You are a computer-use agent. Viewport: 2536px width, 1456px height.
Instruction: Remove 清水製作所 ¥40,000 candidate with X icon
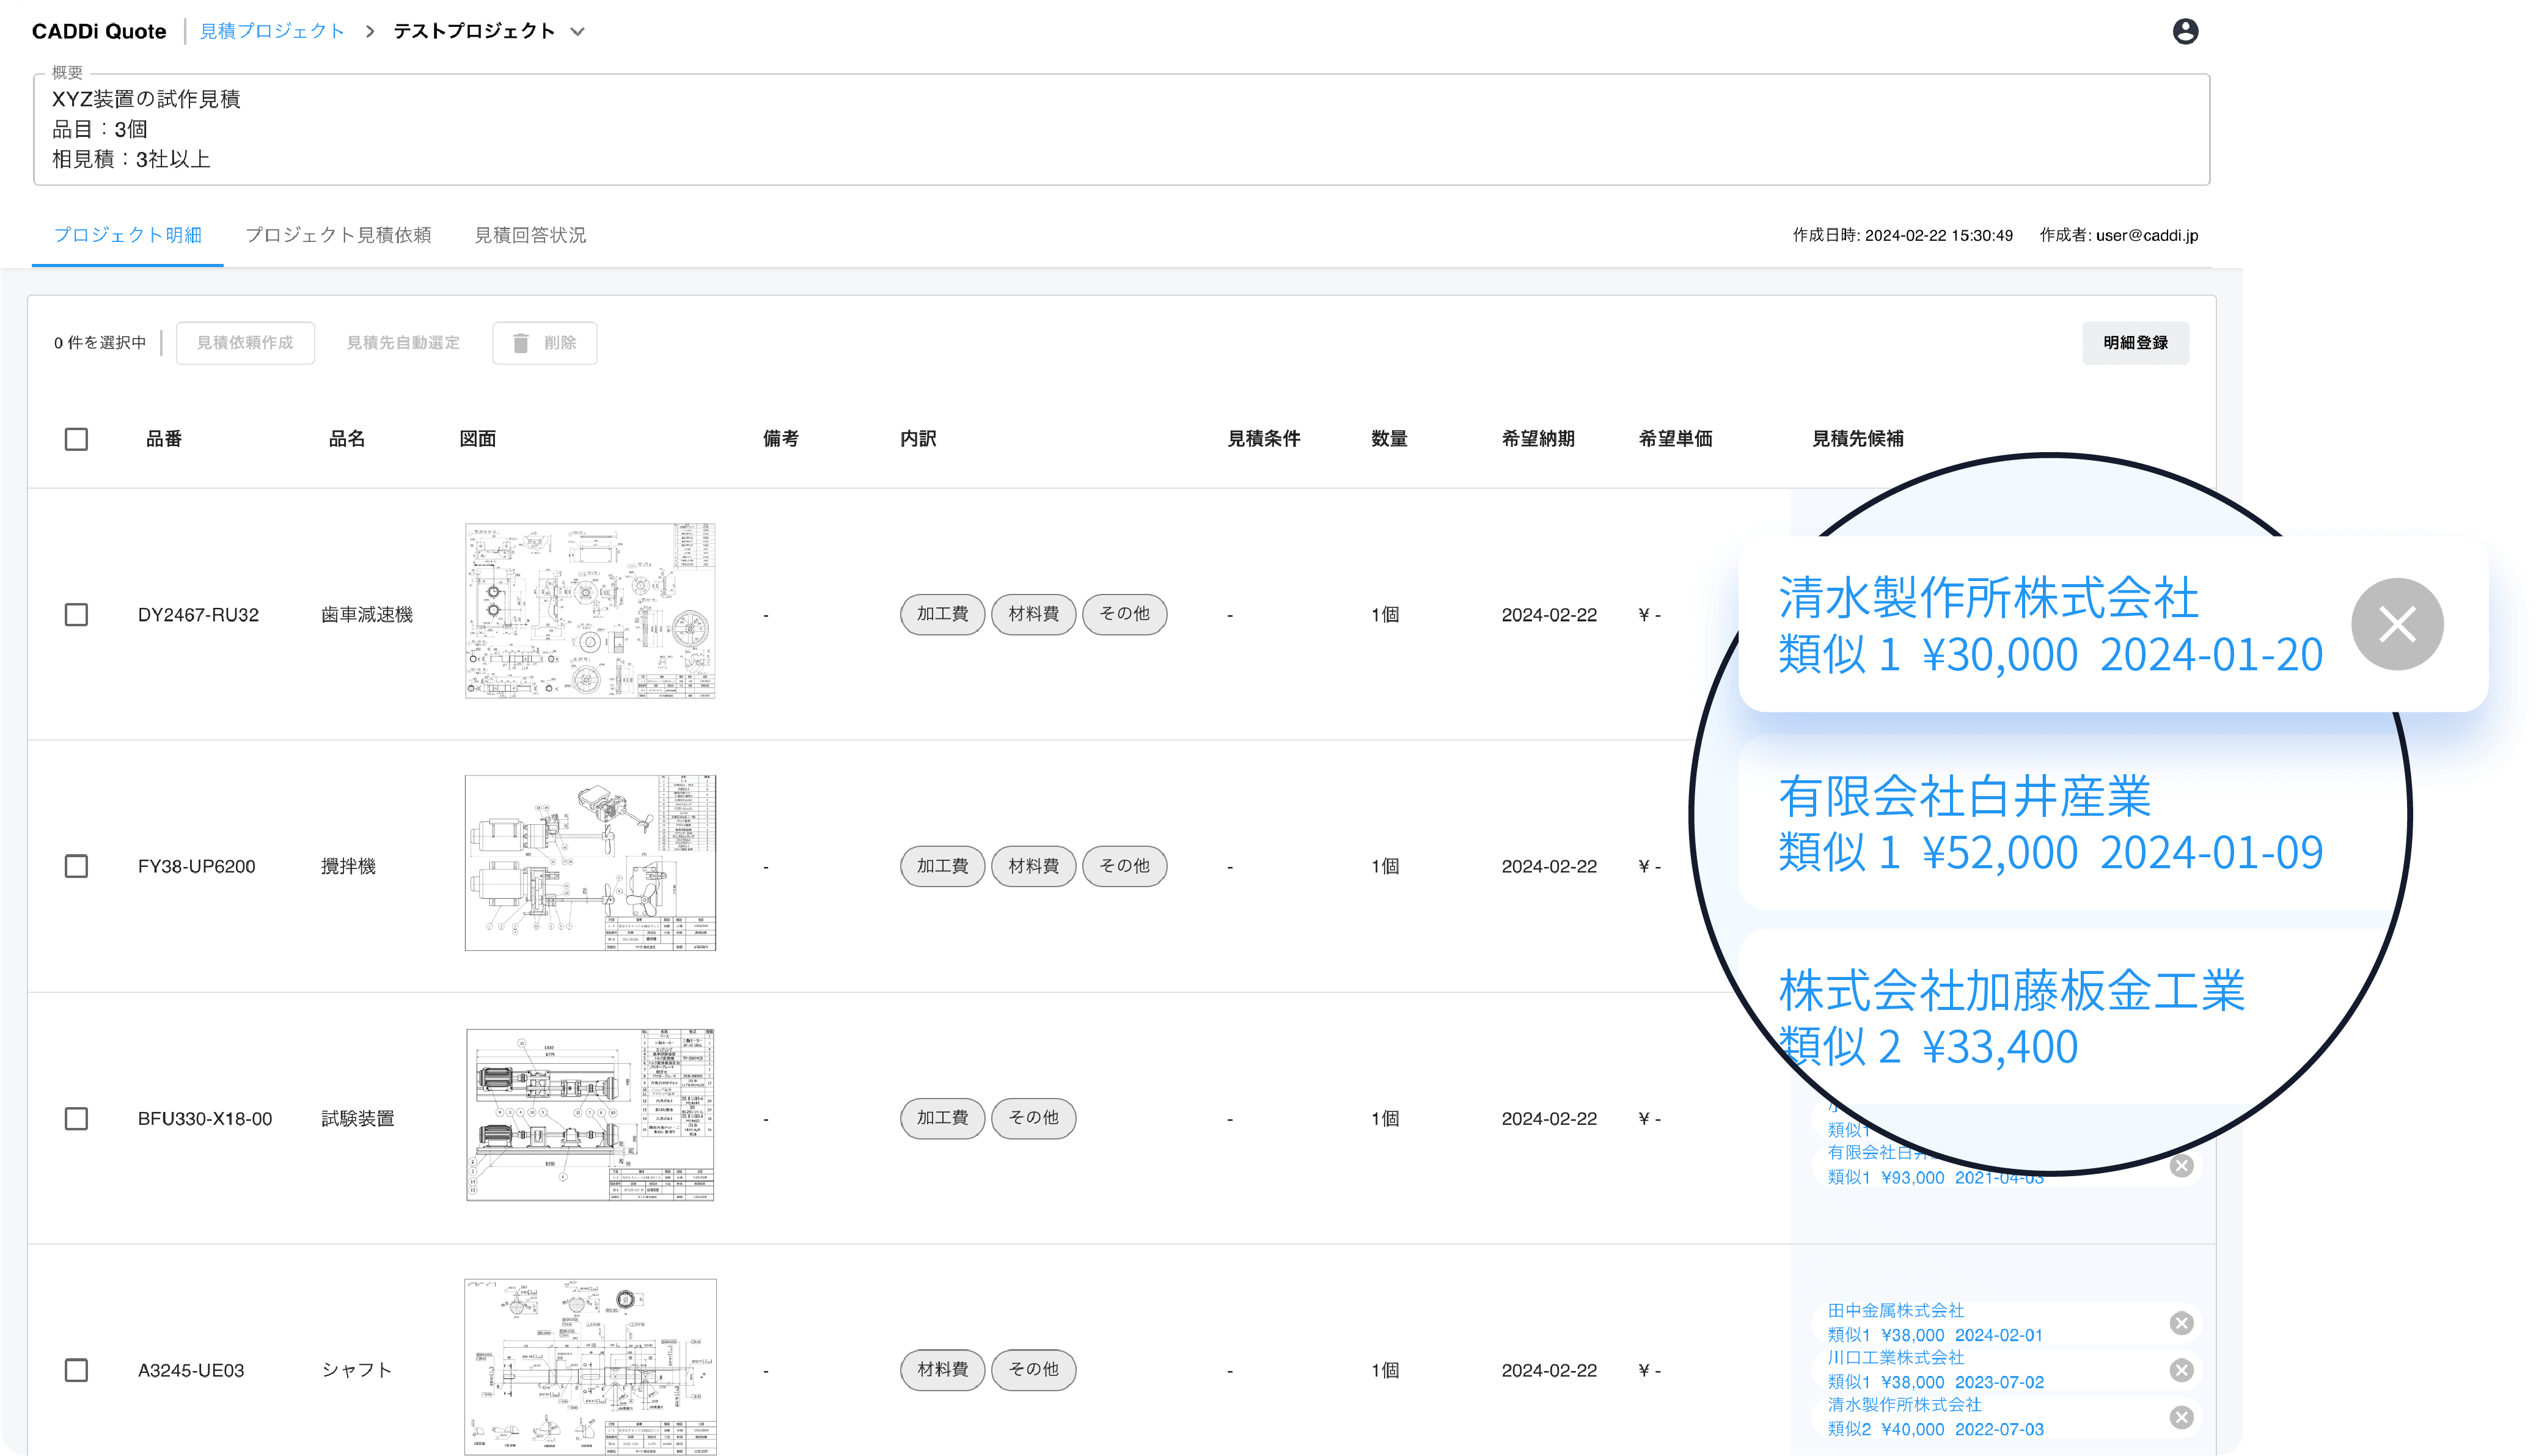pyautogui.click(x=2181, y=1417)
